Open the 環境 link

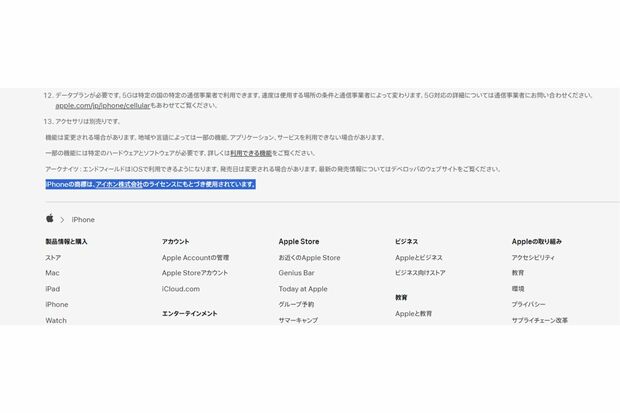[x=518, y=289]
